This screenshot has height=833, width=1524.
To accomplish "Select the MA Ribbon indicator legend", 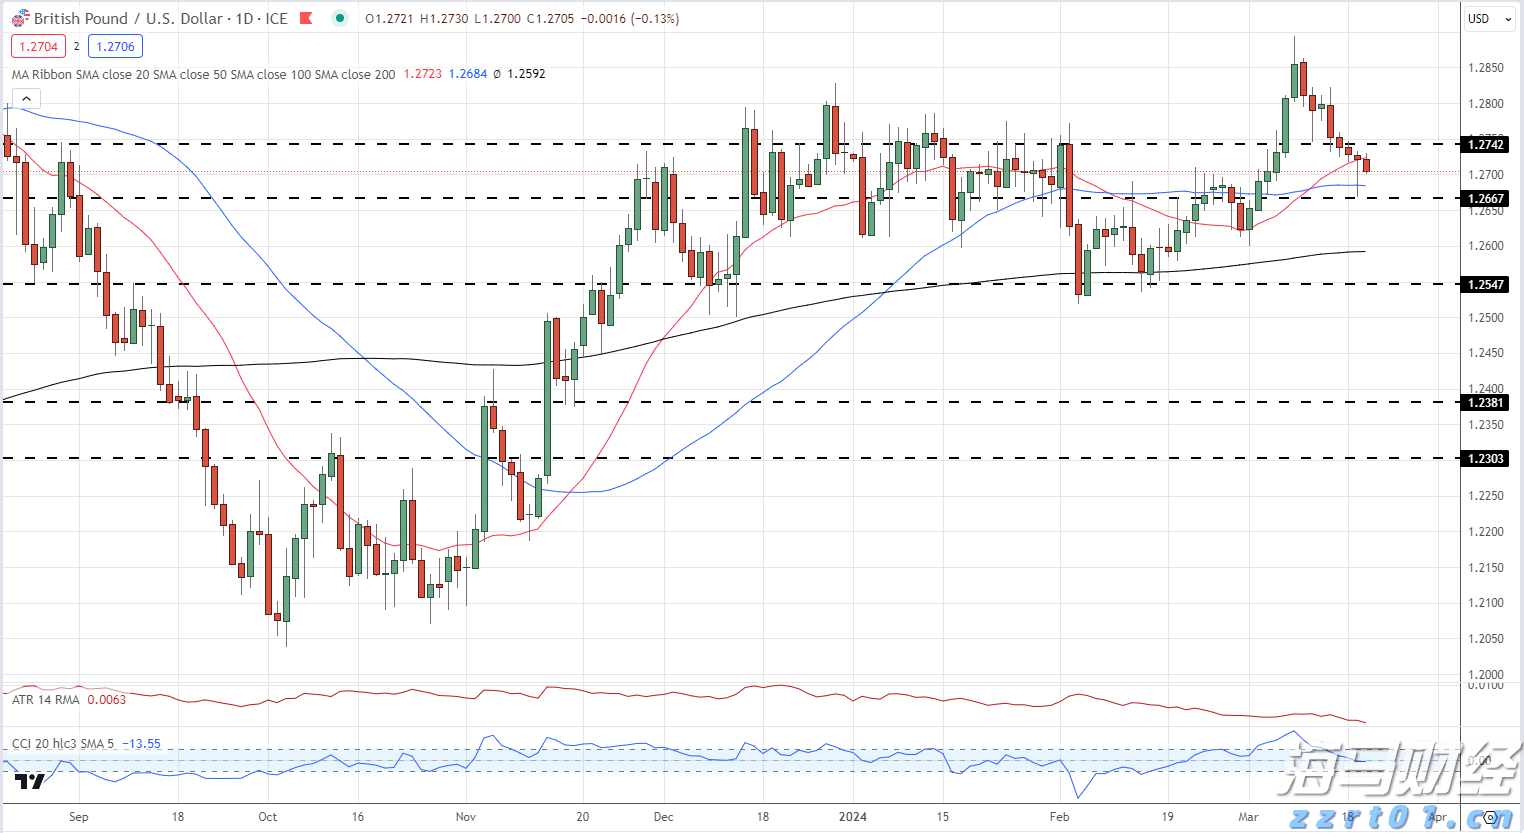I will click(x=203, y=74).
